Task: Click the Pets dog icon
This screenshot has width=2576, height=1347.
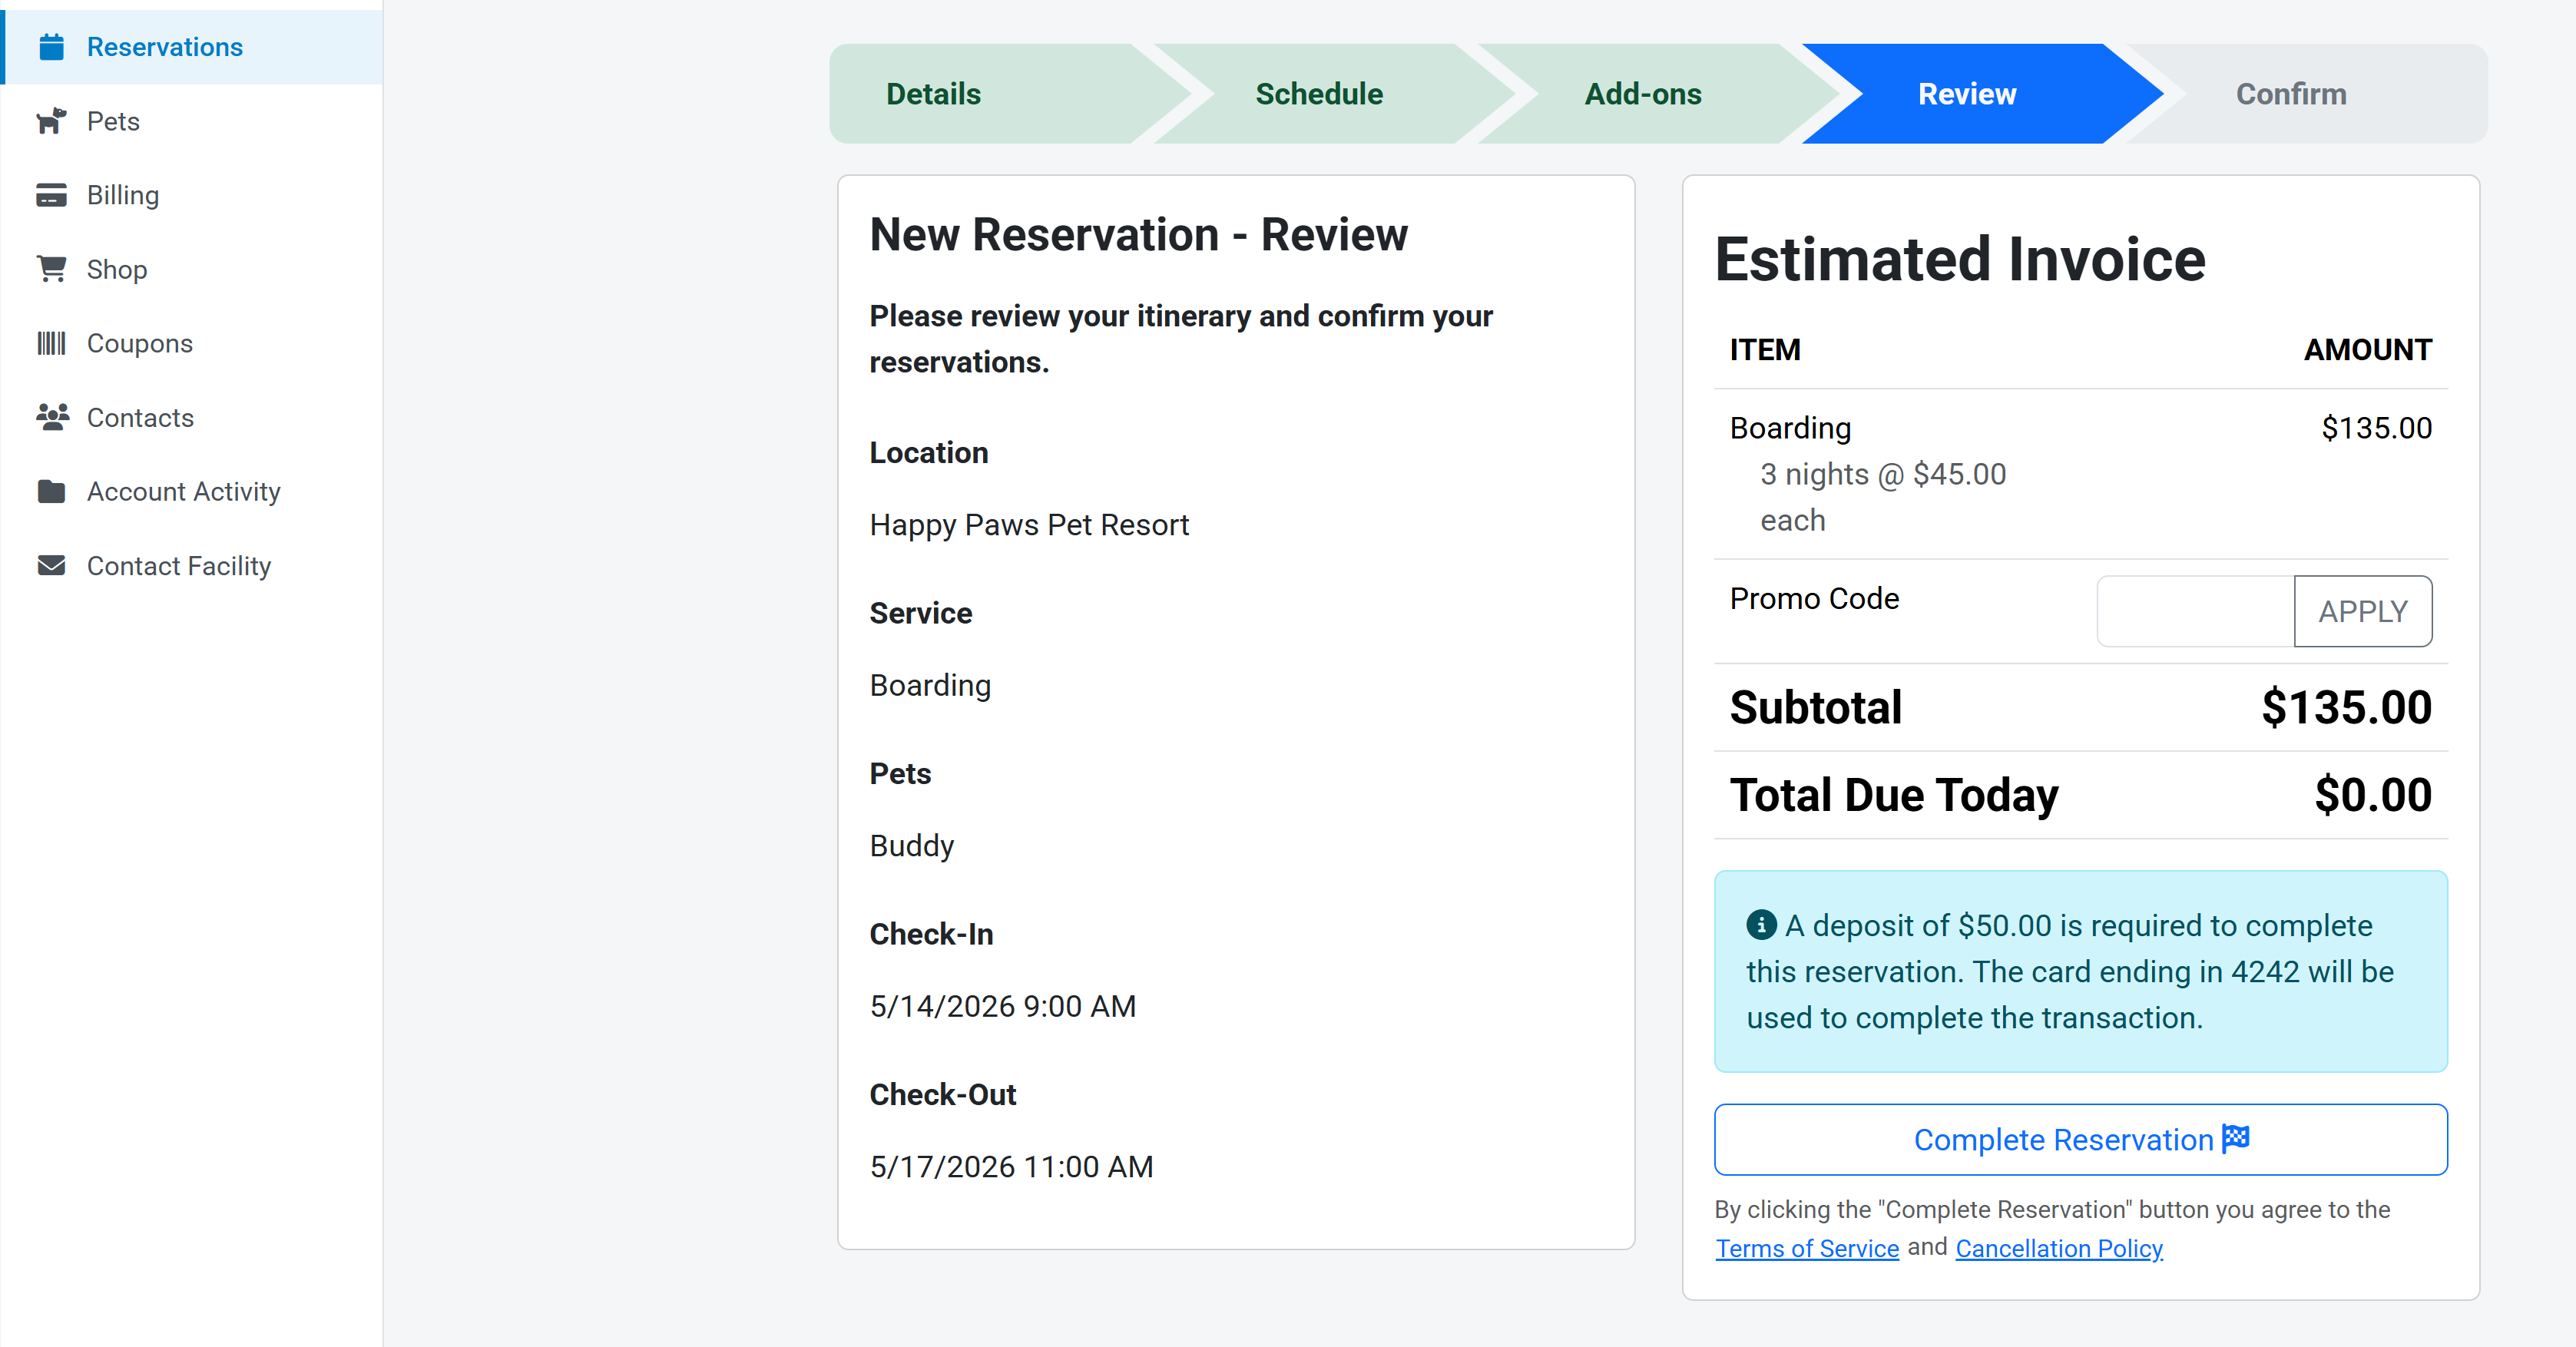Action: pyautogui.click(x=52, y=121)
